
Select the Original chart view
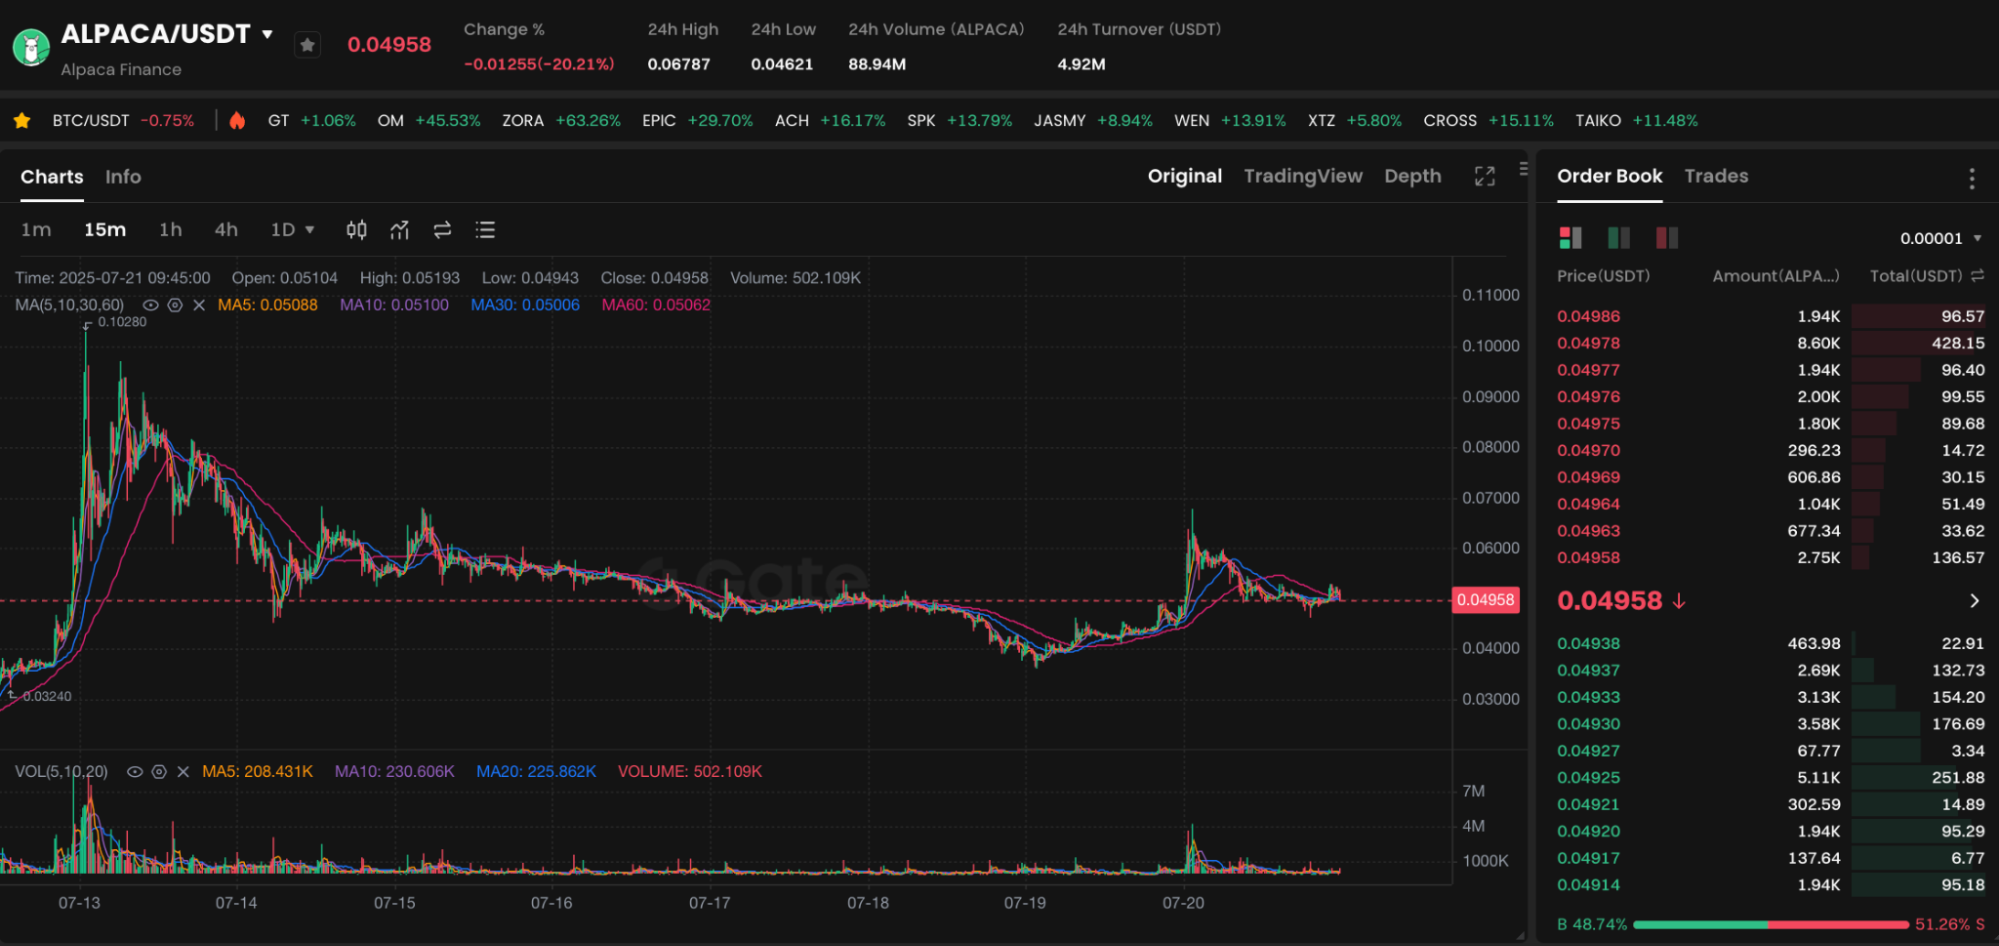(x=1185, y=176)
